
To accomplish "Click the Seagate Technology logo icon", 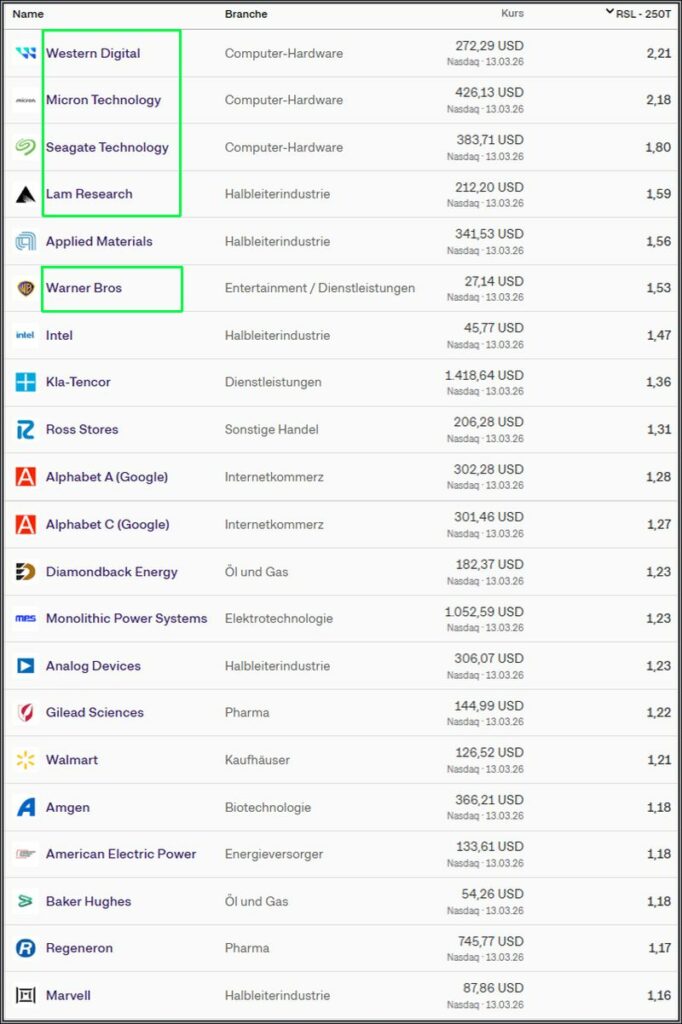I will point(26,147).
